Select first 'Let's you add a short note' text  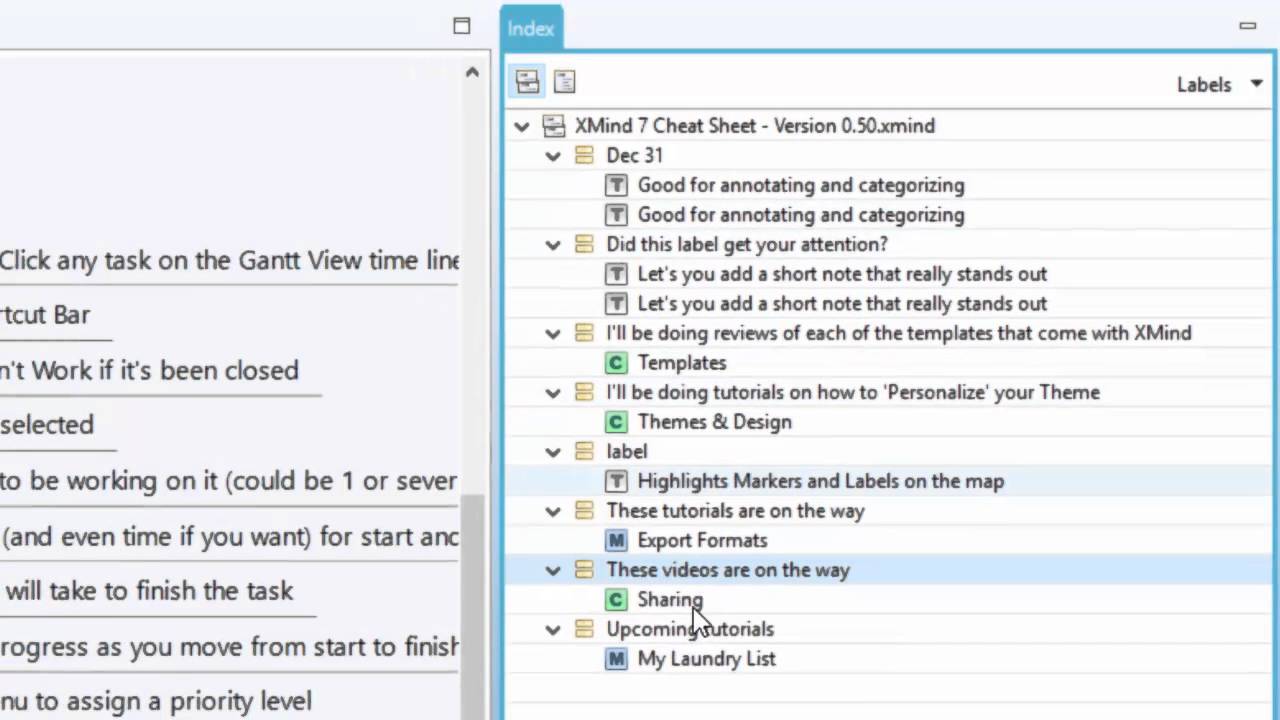[x=843, y=274]
